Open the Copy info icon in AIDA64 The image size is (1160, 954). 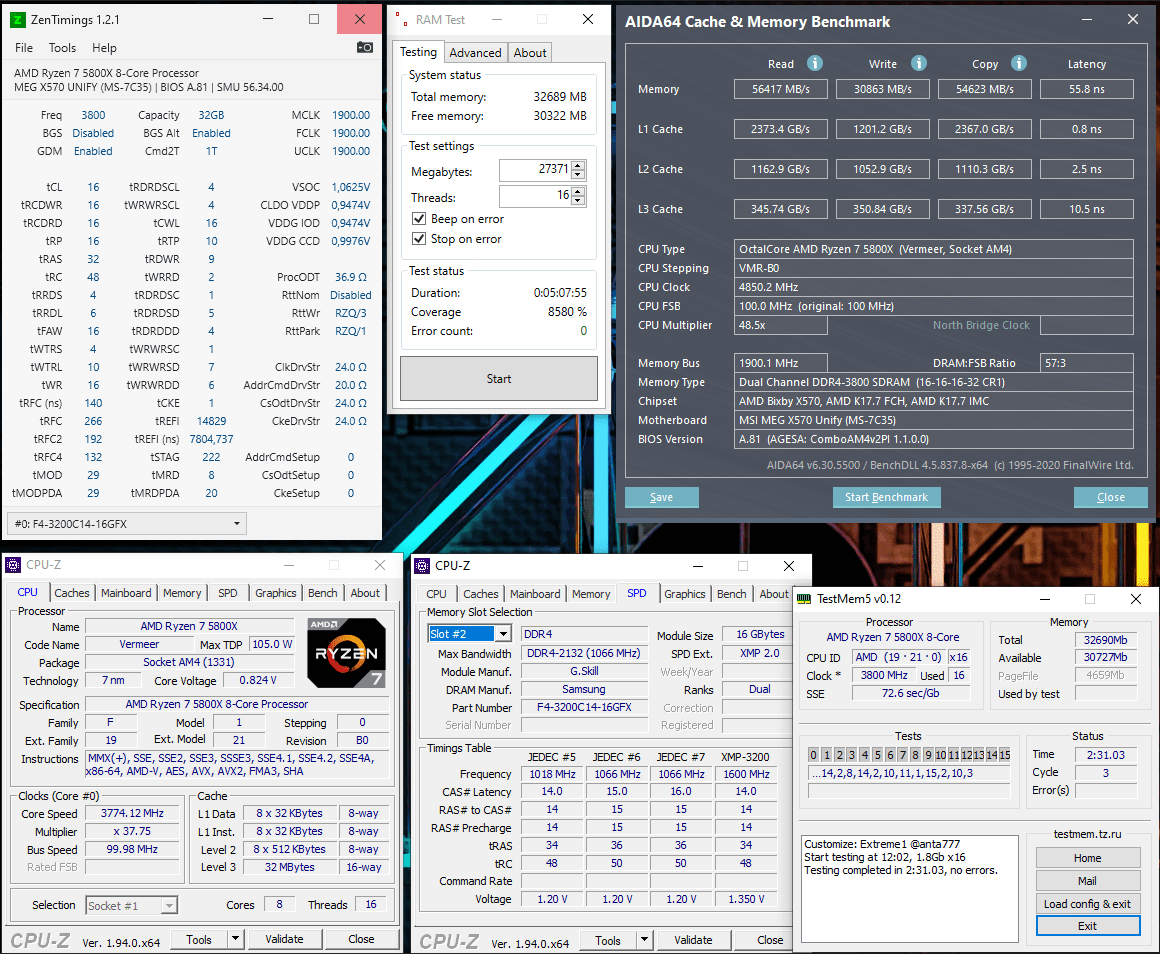click(x=1019, y=63)
